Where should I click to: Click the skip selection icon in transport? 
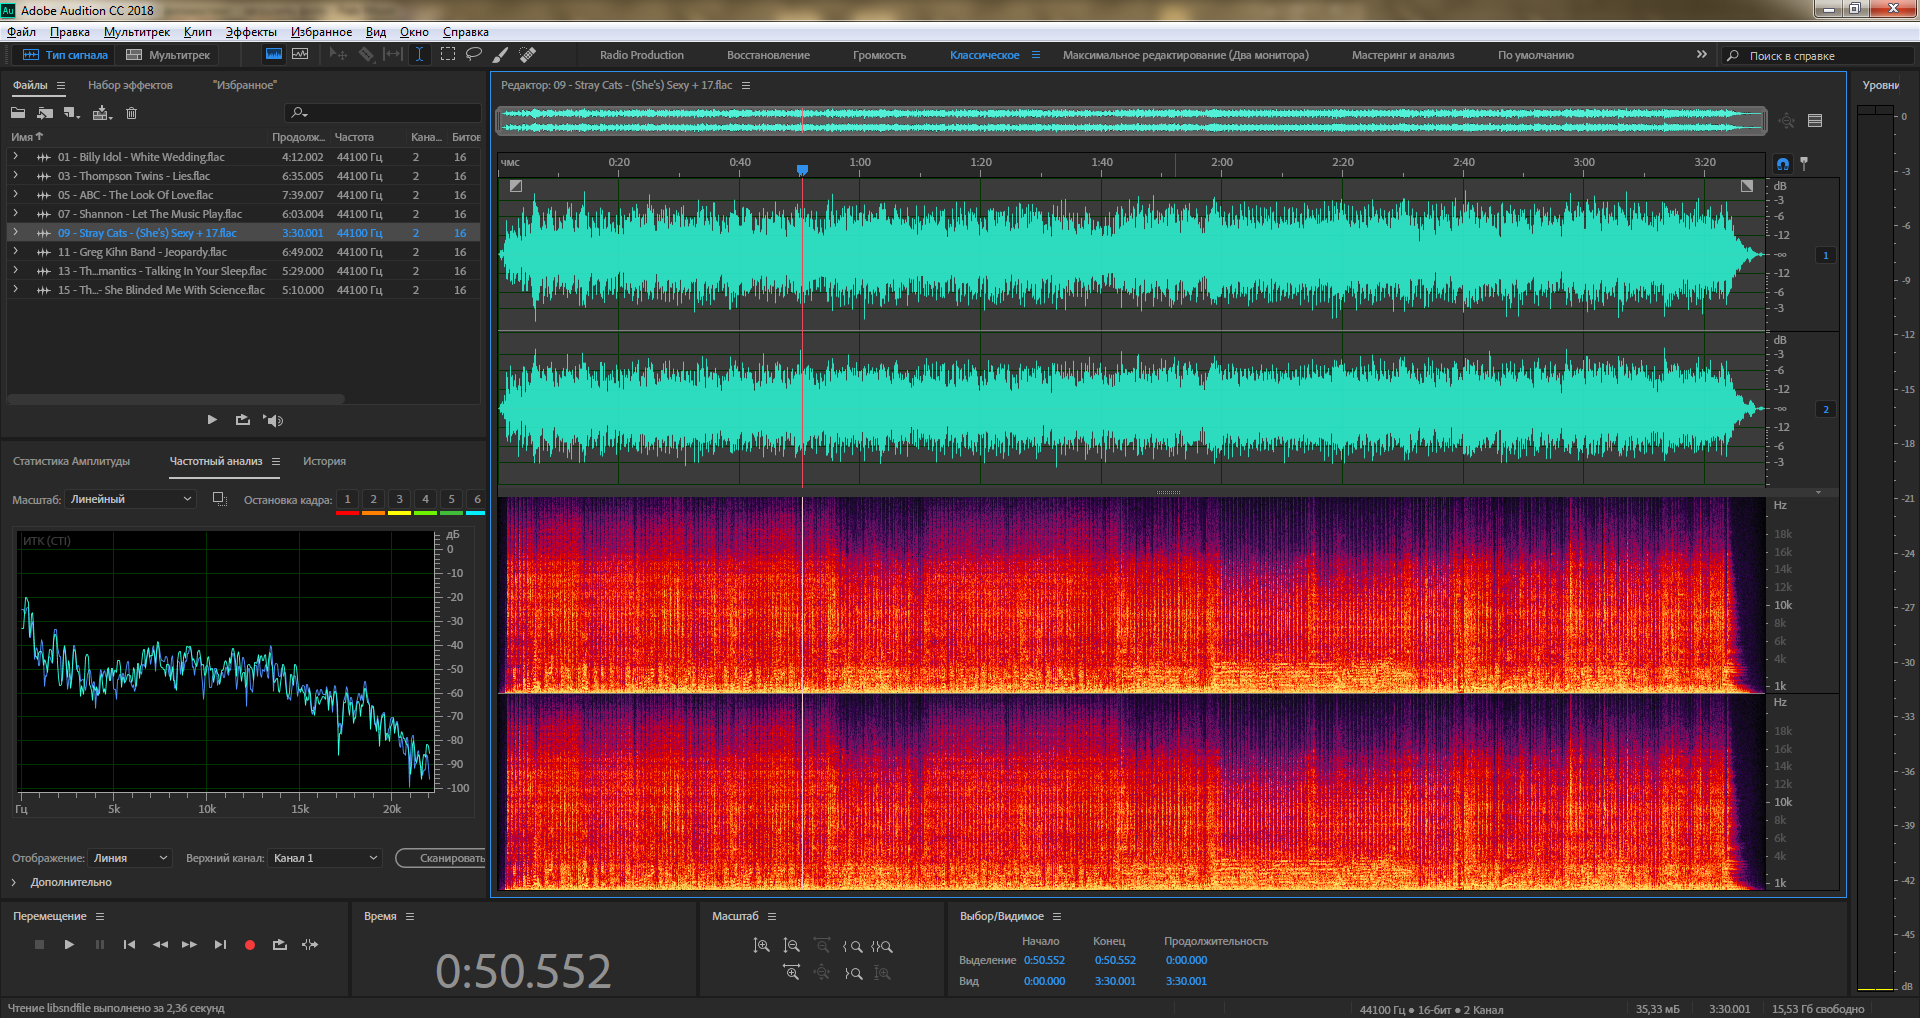click(x=310, y=945)
